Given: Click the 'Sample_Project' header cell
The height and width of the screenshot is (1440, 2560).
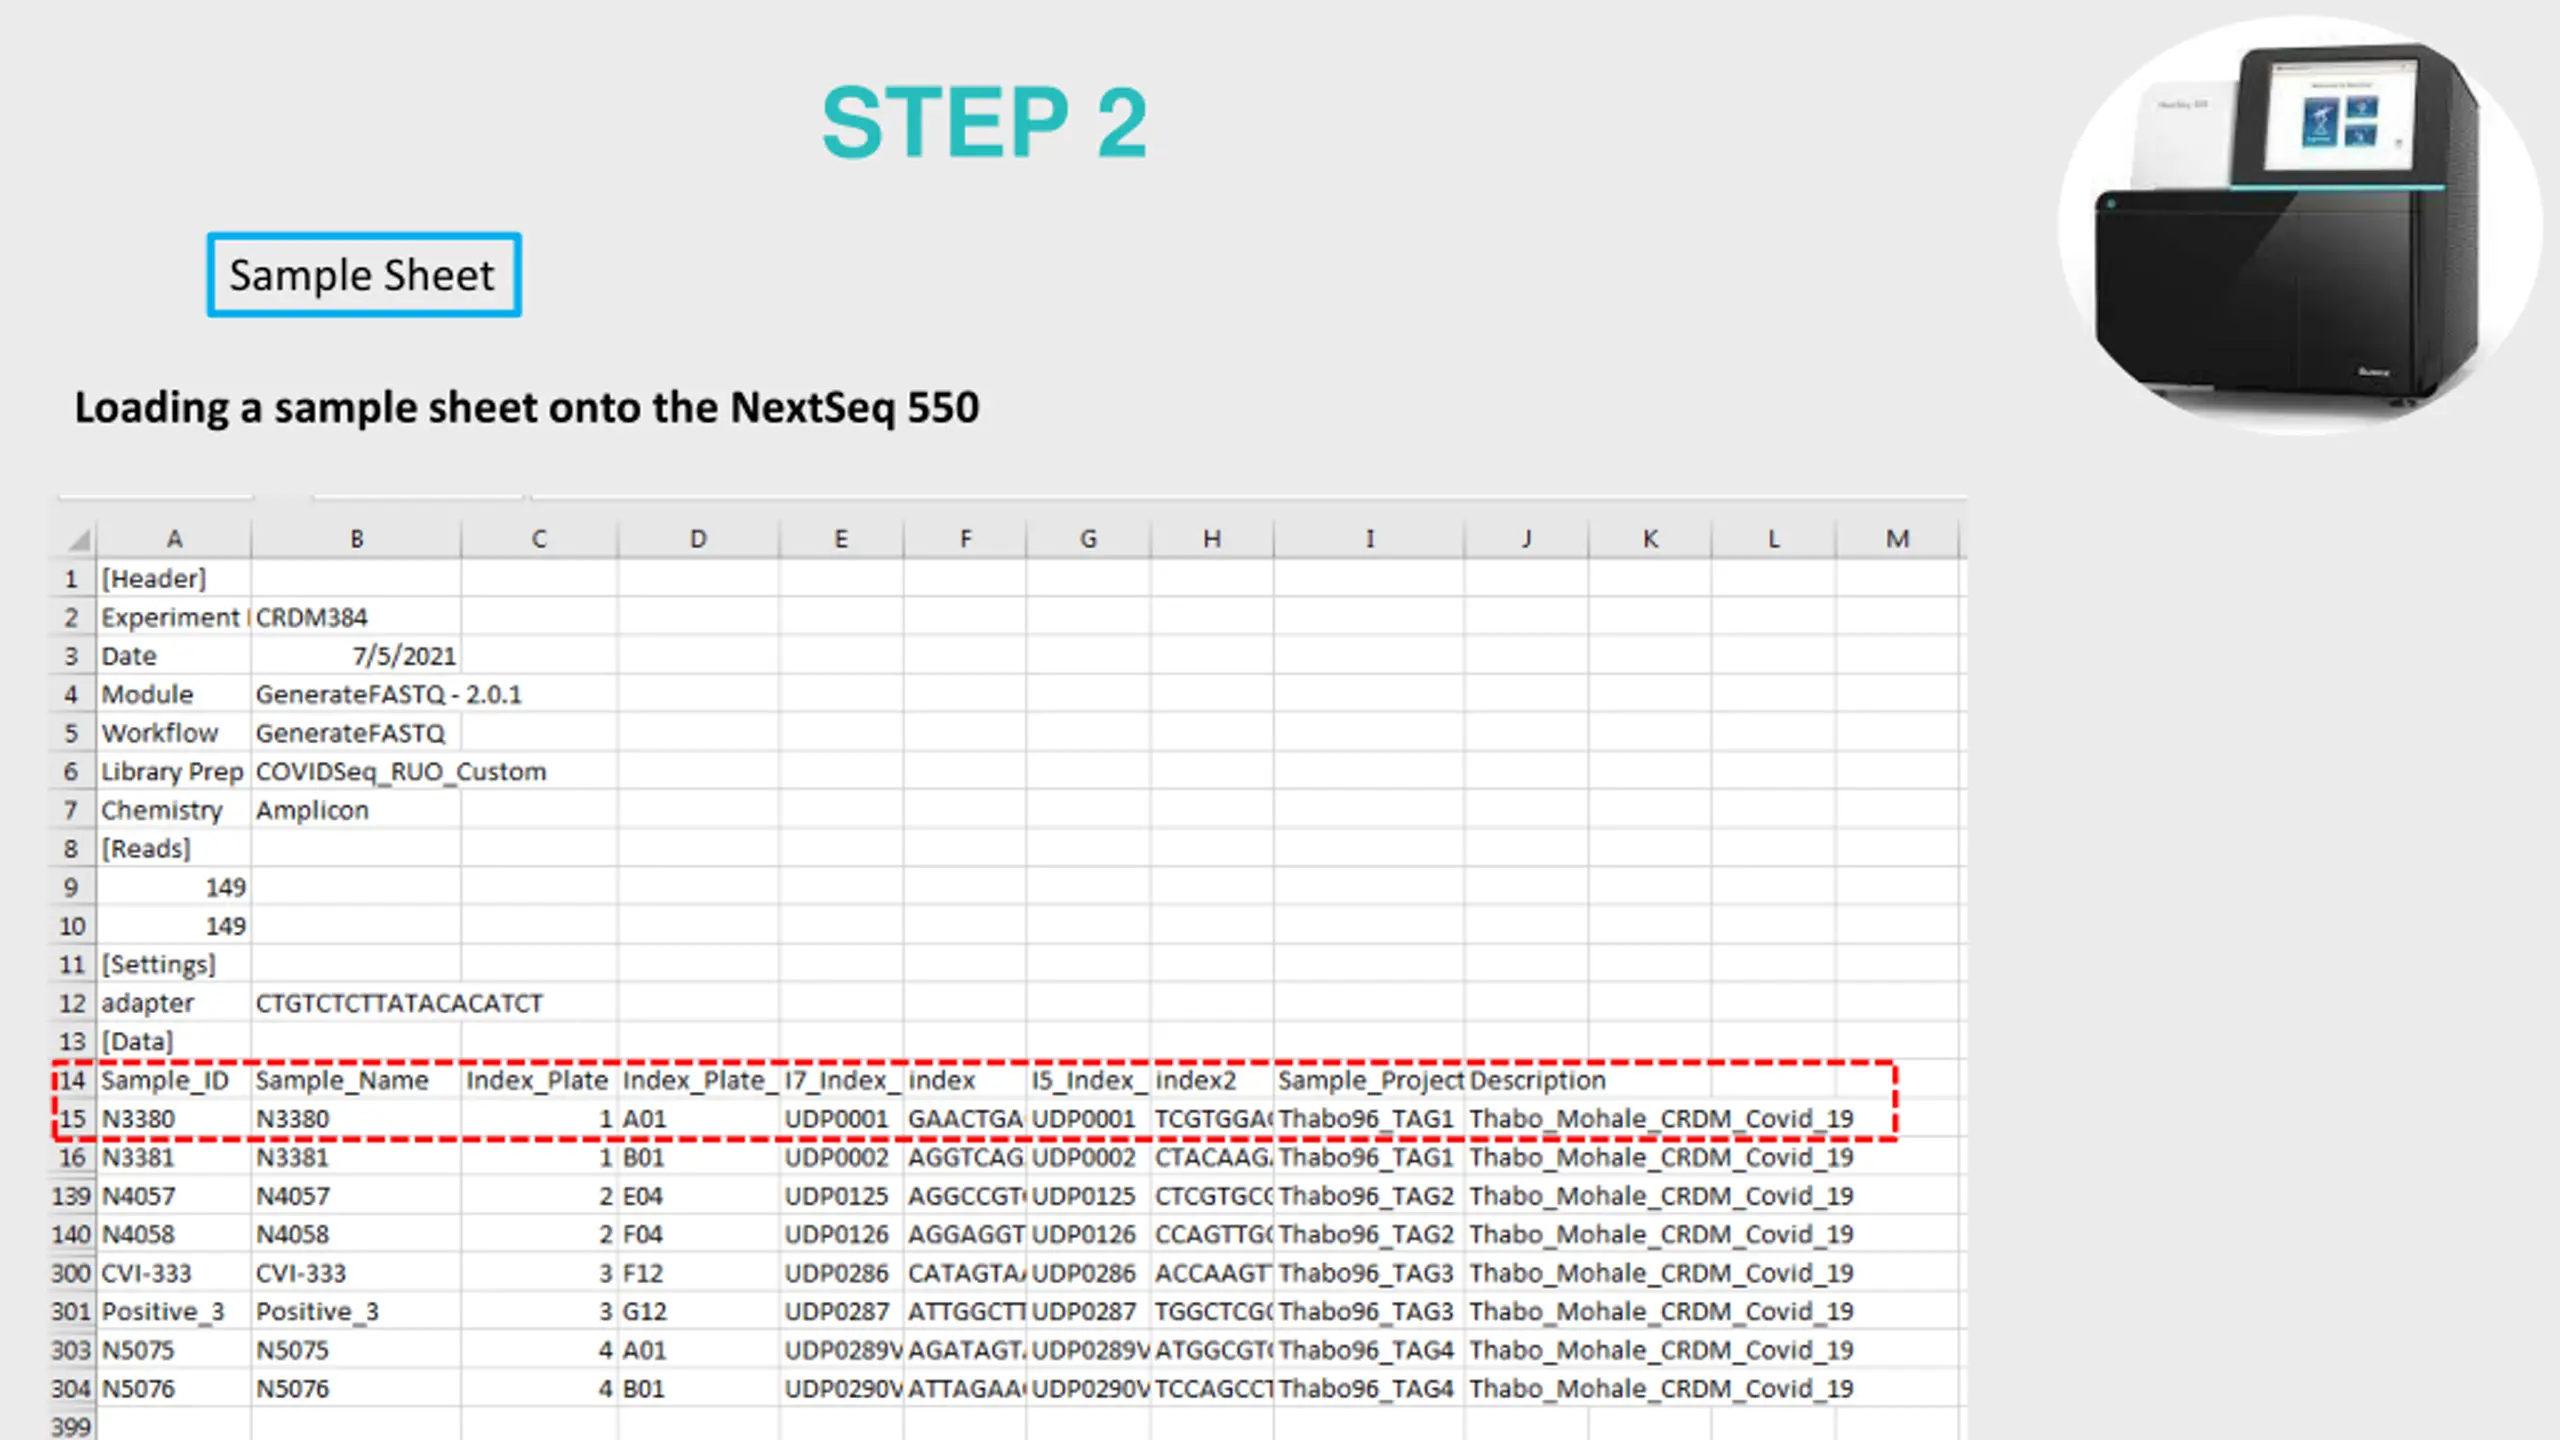Looking at the screenshot, I should coord(1370,1081).
